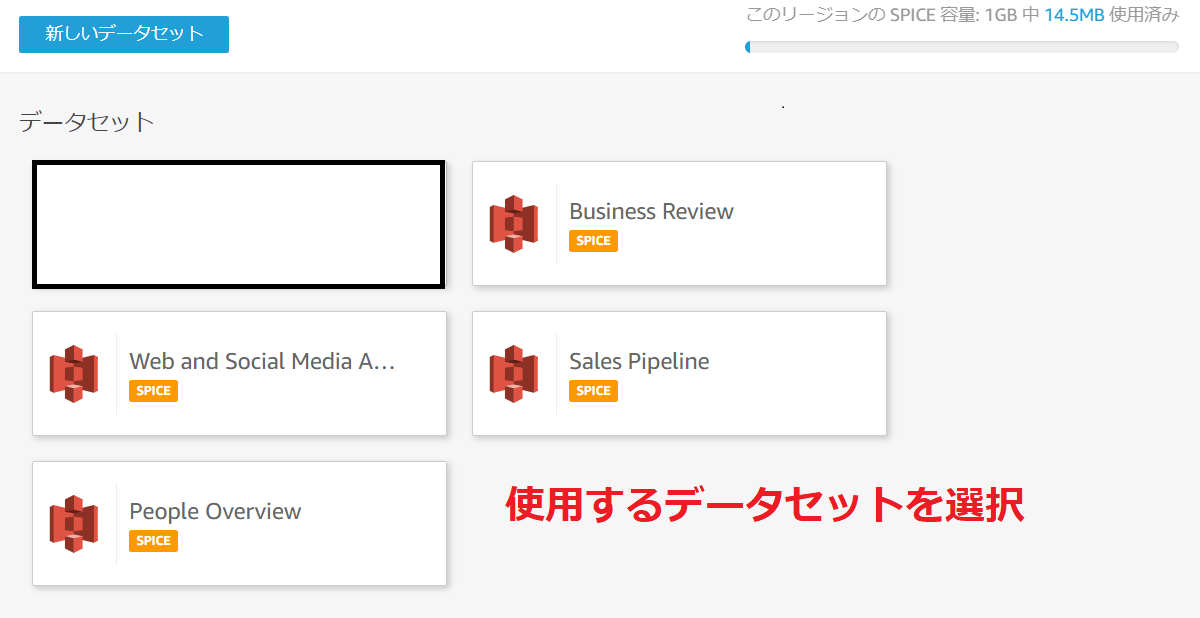The width and height of the screenshot is (1200, 618).
Task: Click the S3 icon on People Overview
Action: click(74, 524)
